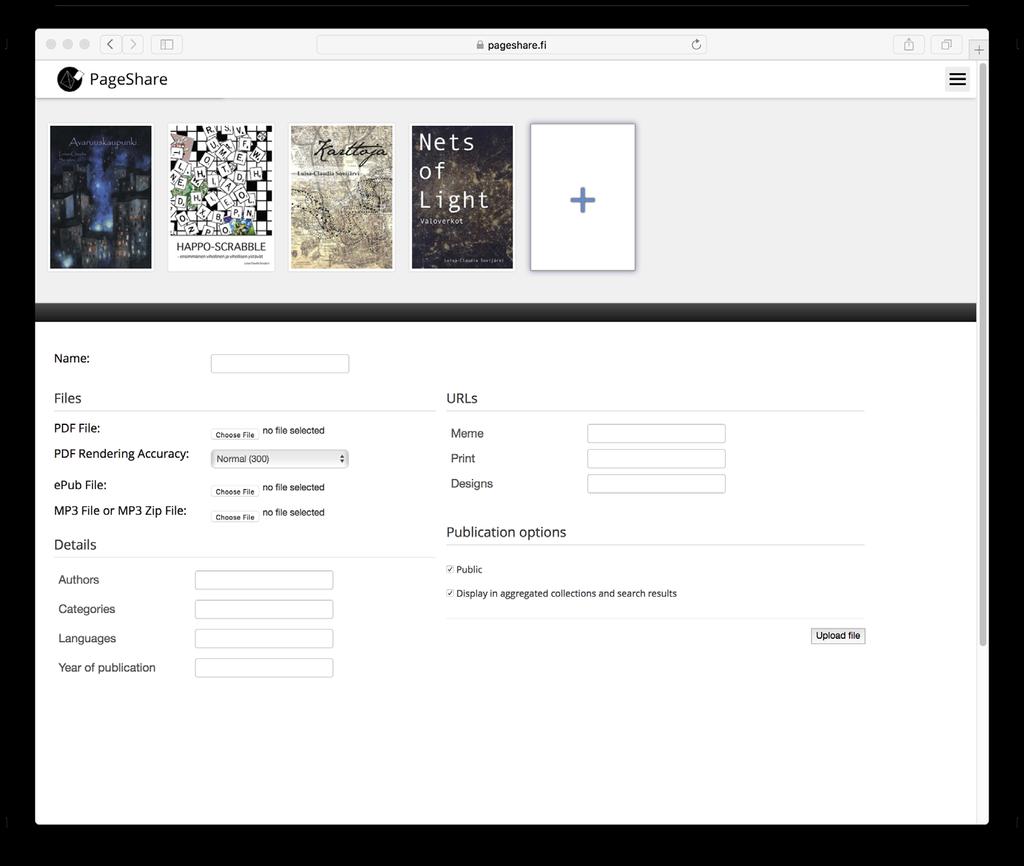The height and width of the screenshot is (866, 1024).
Task: Toggle the Safari sidebar button
Action: click(x=167, y=44)
